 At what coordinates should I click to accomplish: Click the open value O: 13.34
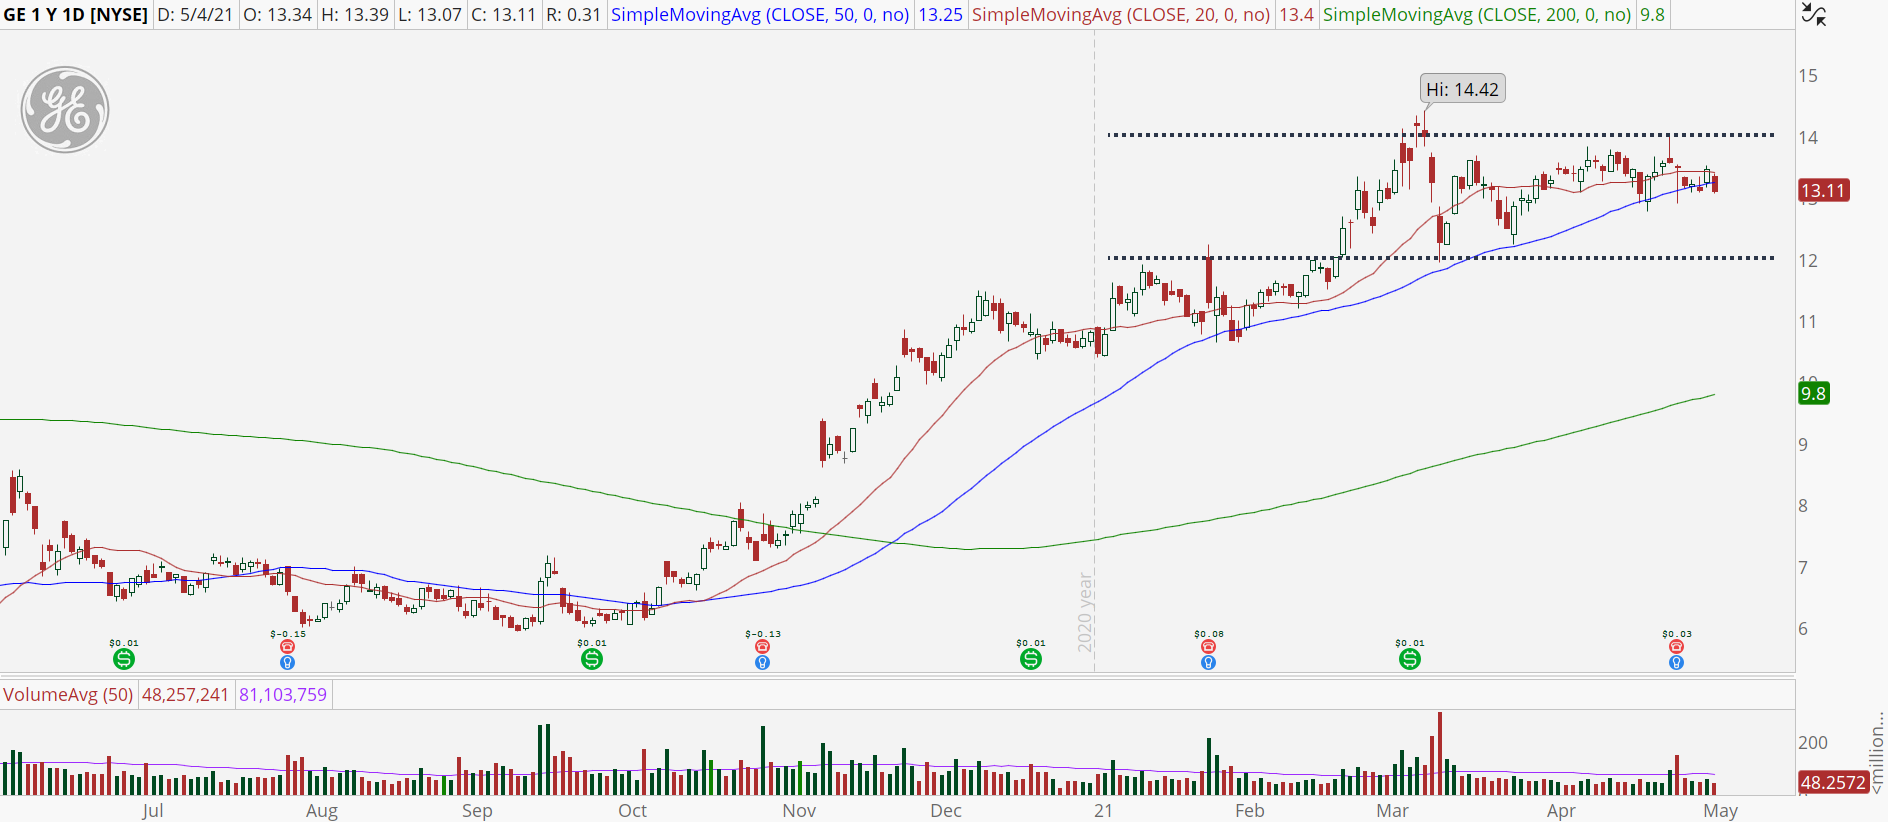278,15
